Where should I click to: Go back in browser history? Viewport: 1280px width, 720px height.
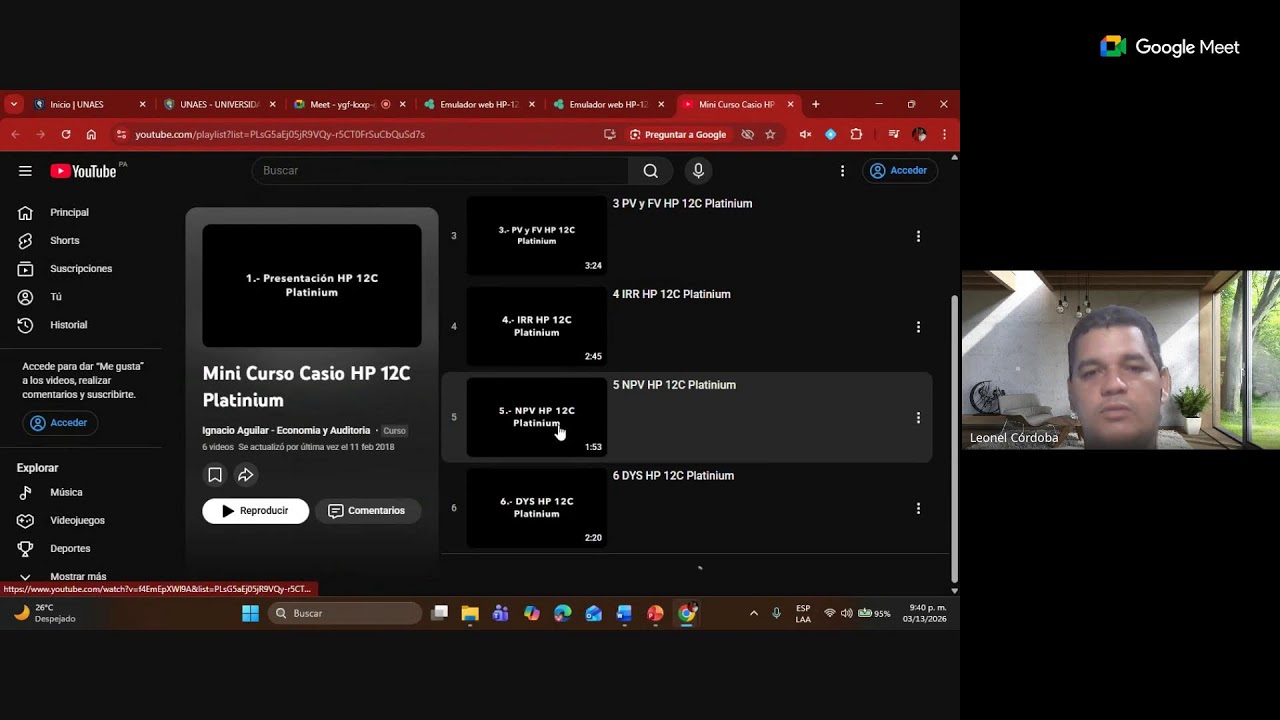coord(15,134)
